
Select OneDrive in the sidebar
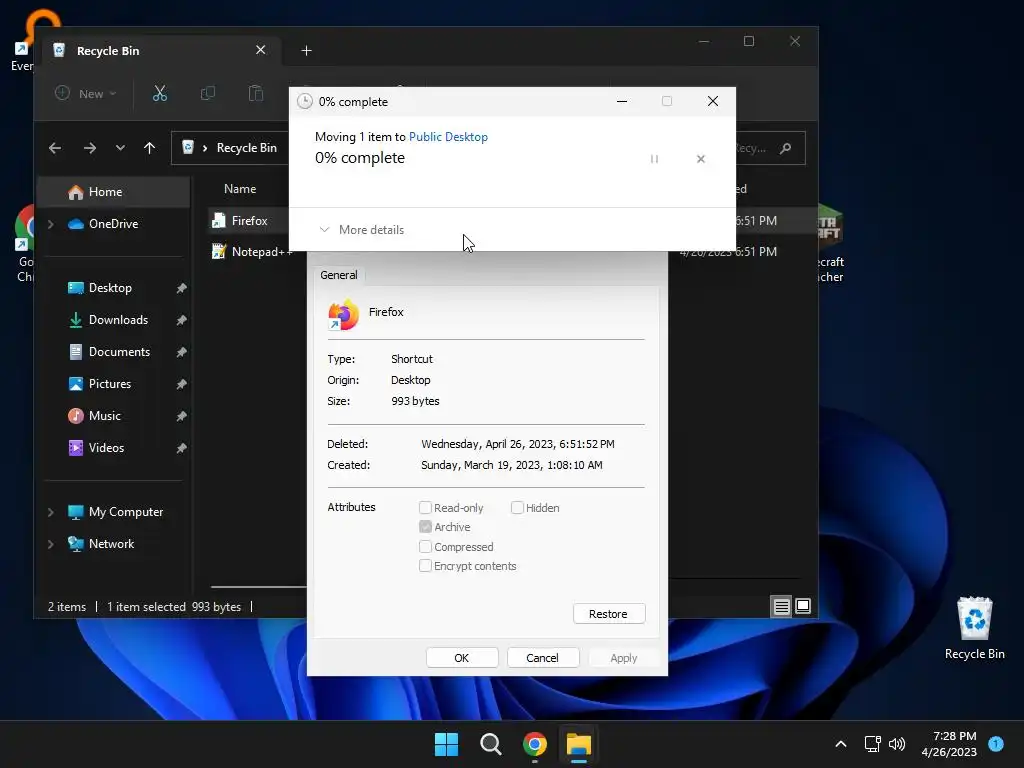click(x=103, y=224)
